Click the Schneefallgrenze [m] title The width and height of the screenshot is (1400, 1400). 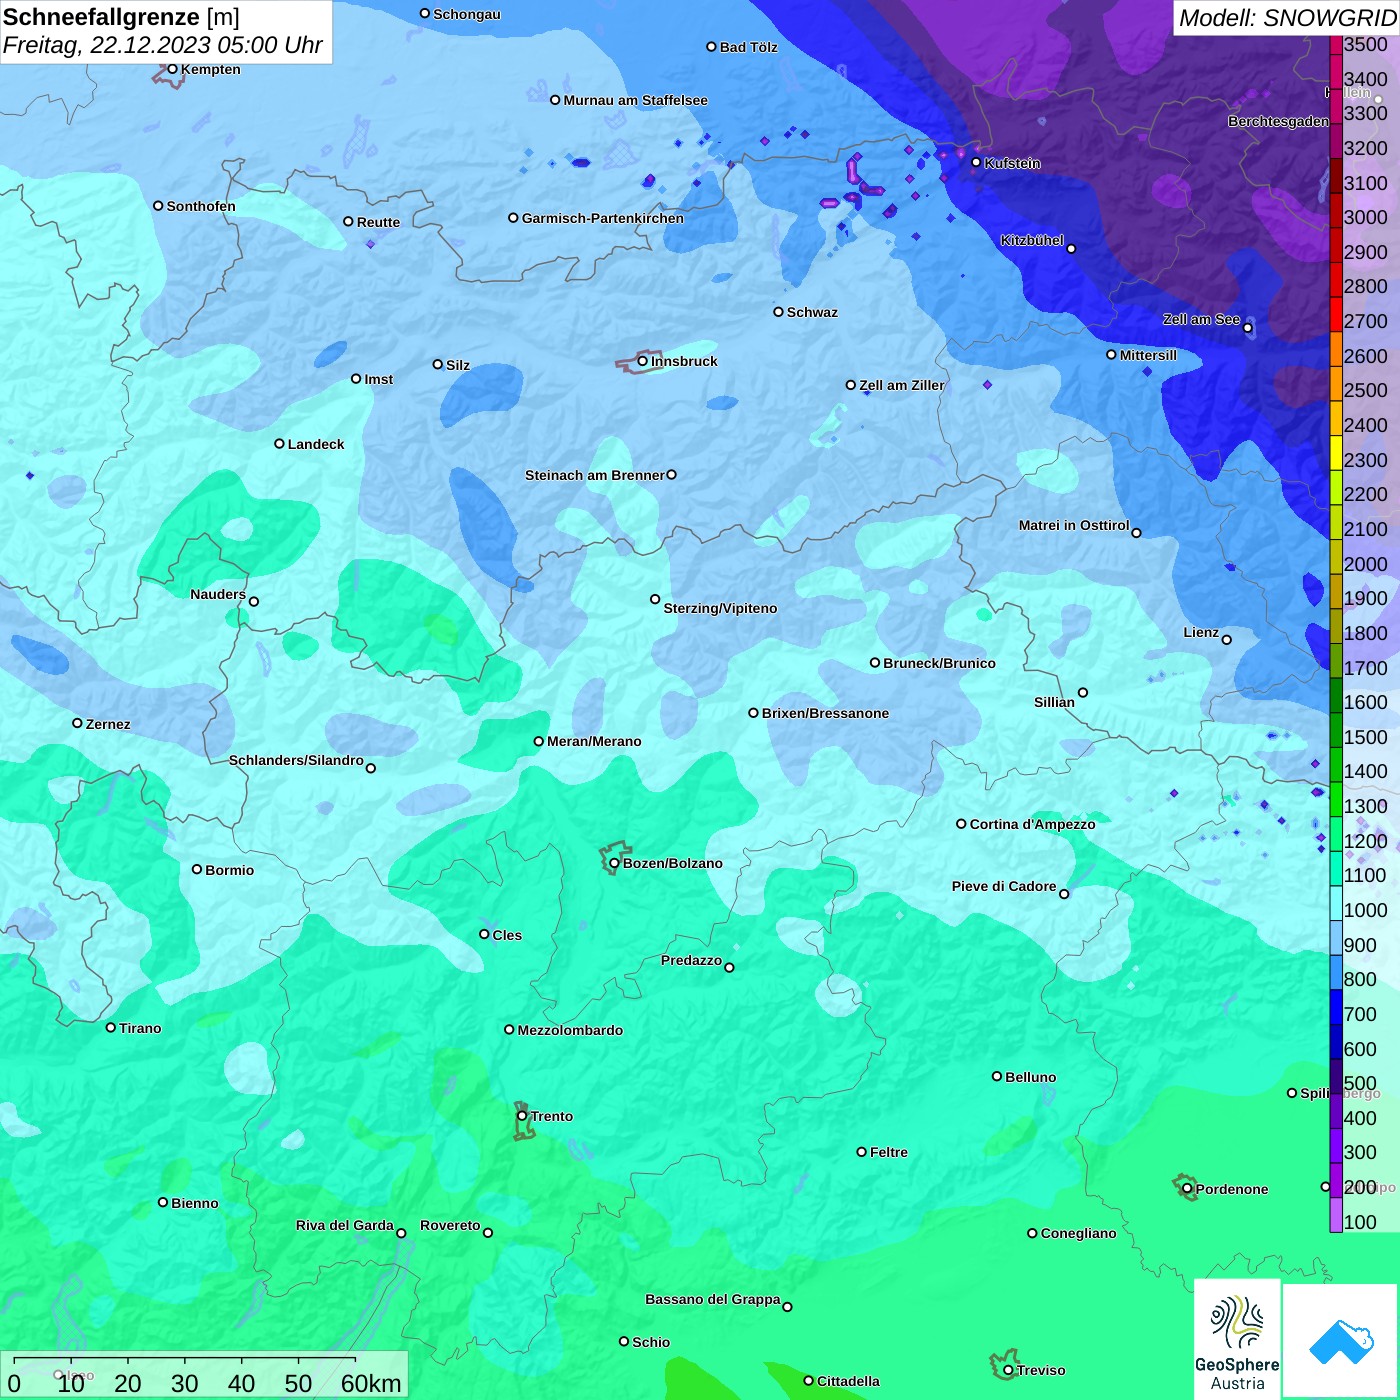(121, 17)
